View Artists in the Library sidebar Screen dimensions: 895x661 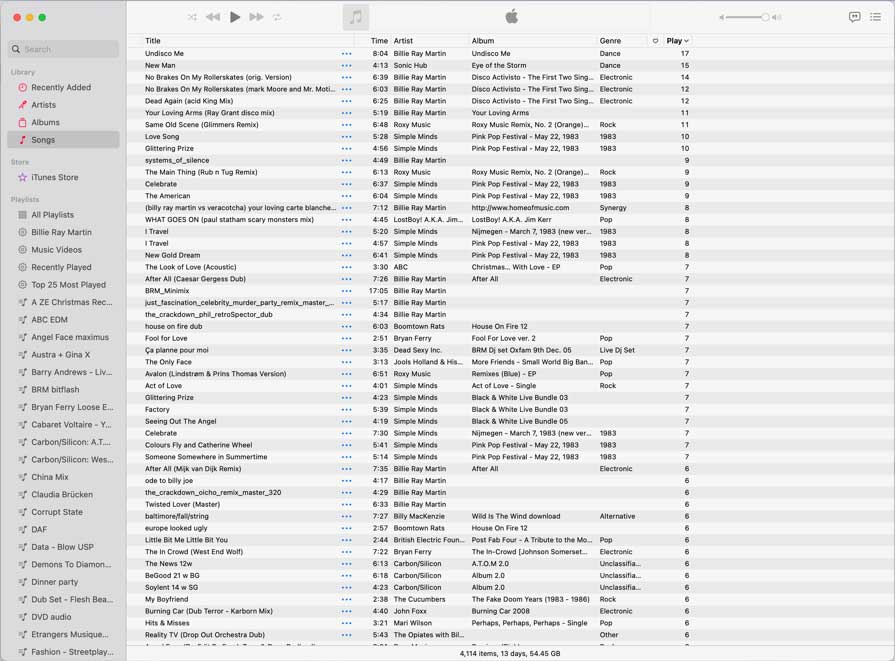pos(47,104)
